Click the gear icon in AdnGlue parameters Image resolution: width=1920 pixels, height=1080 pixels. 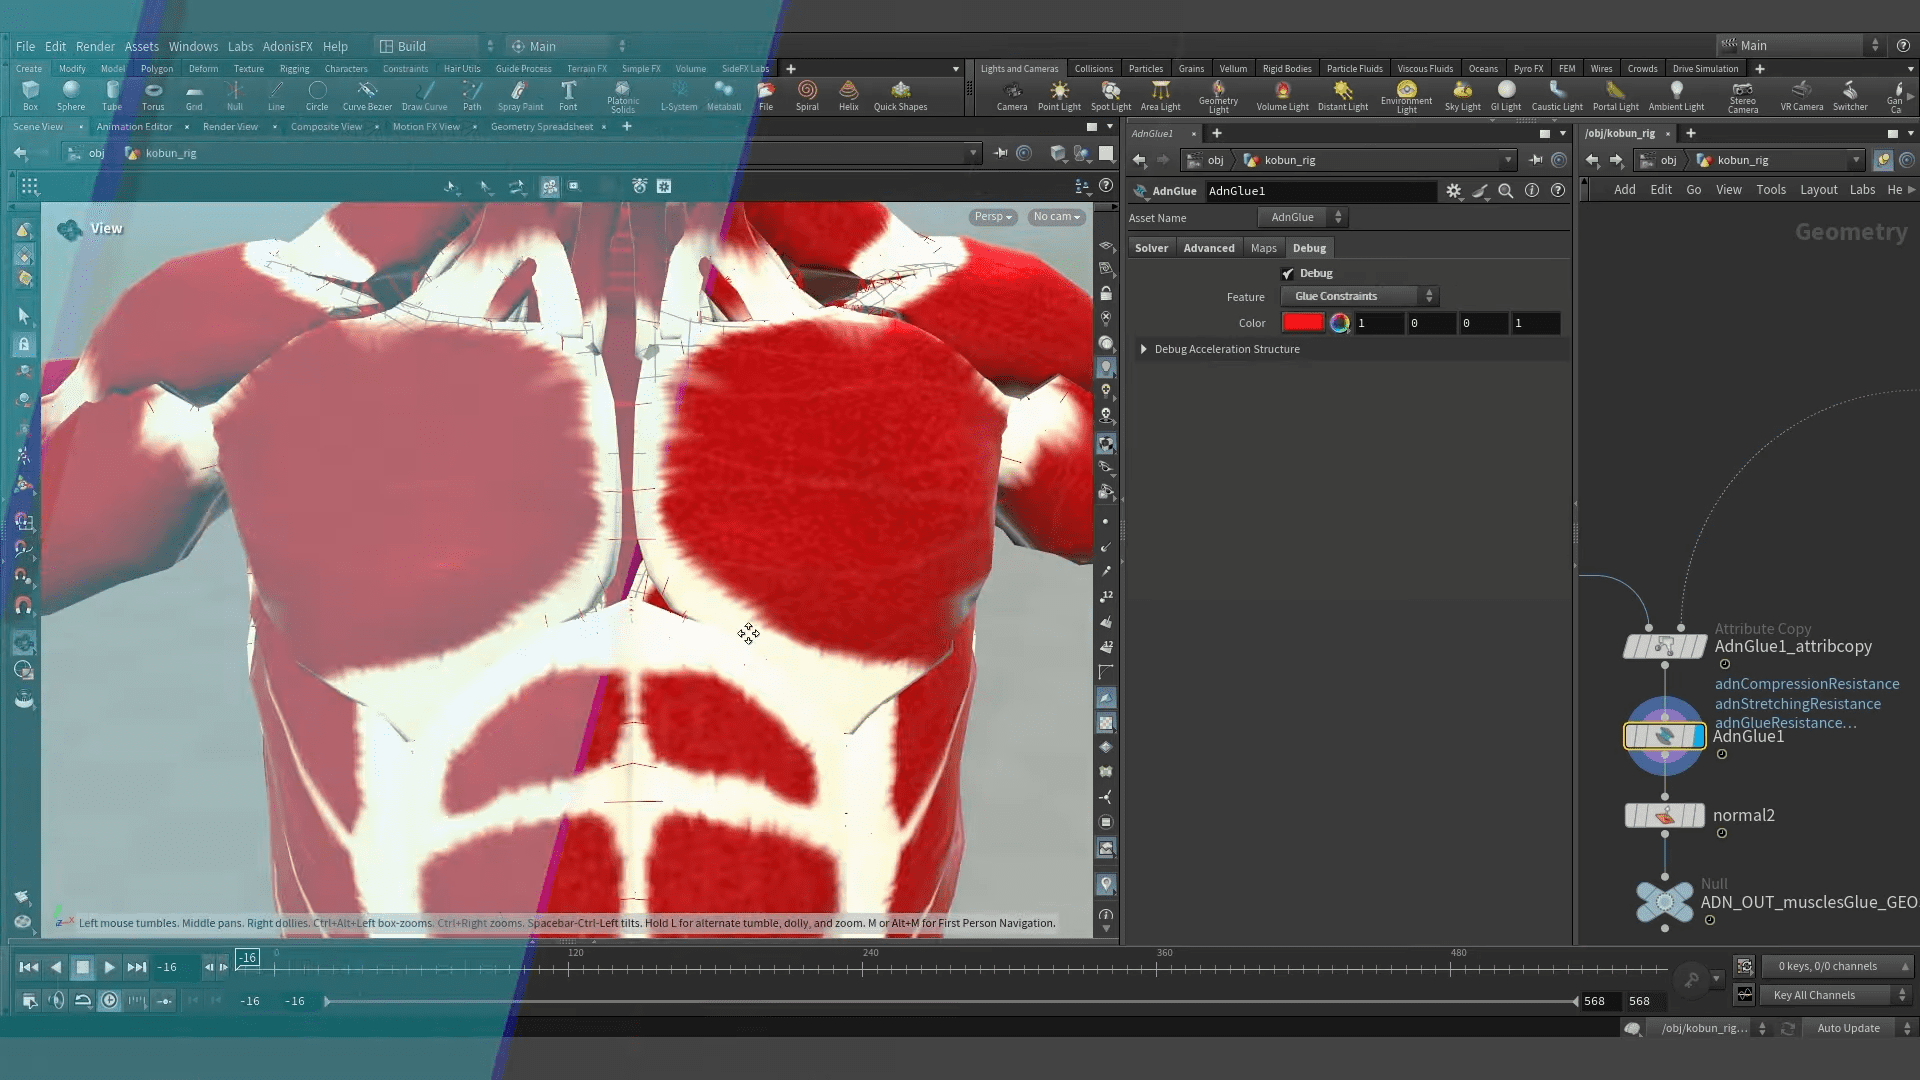(1453, 191)
